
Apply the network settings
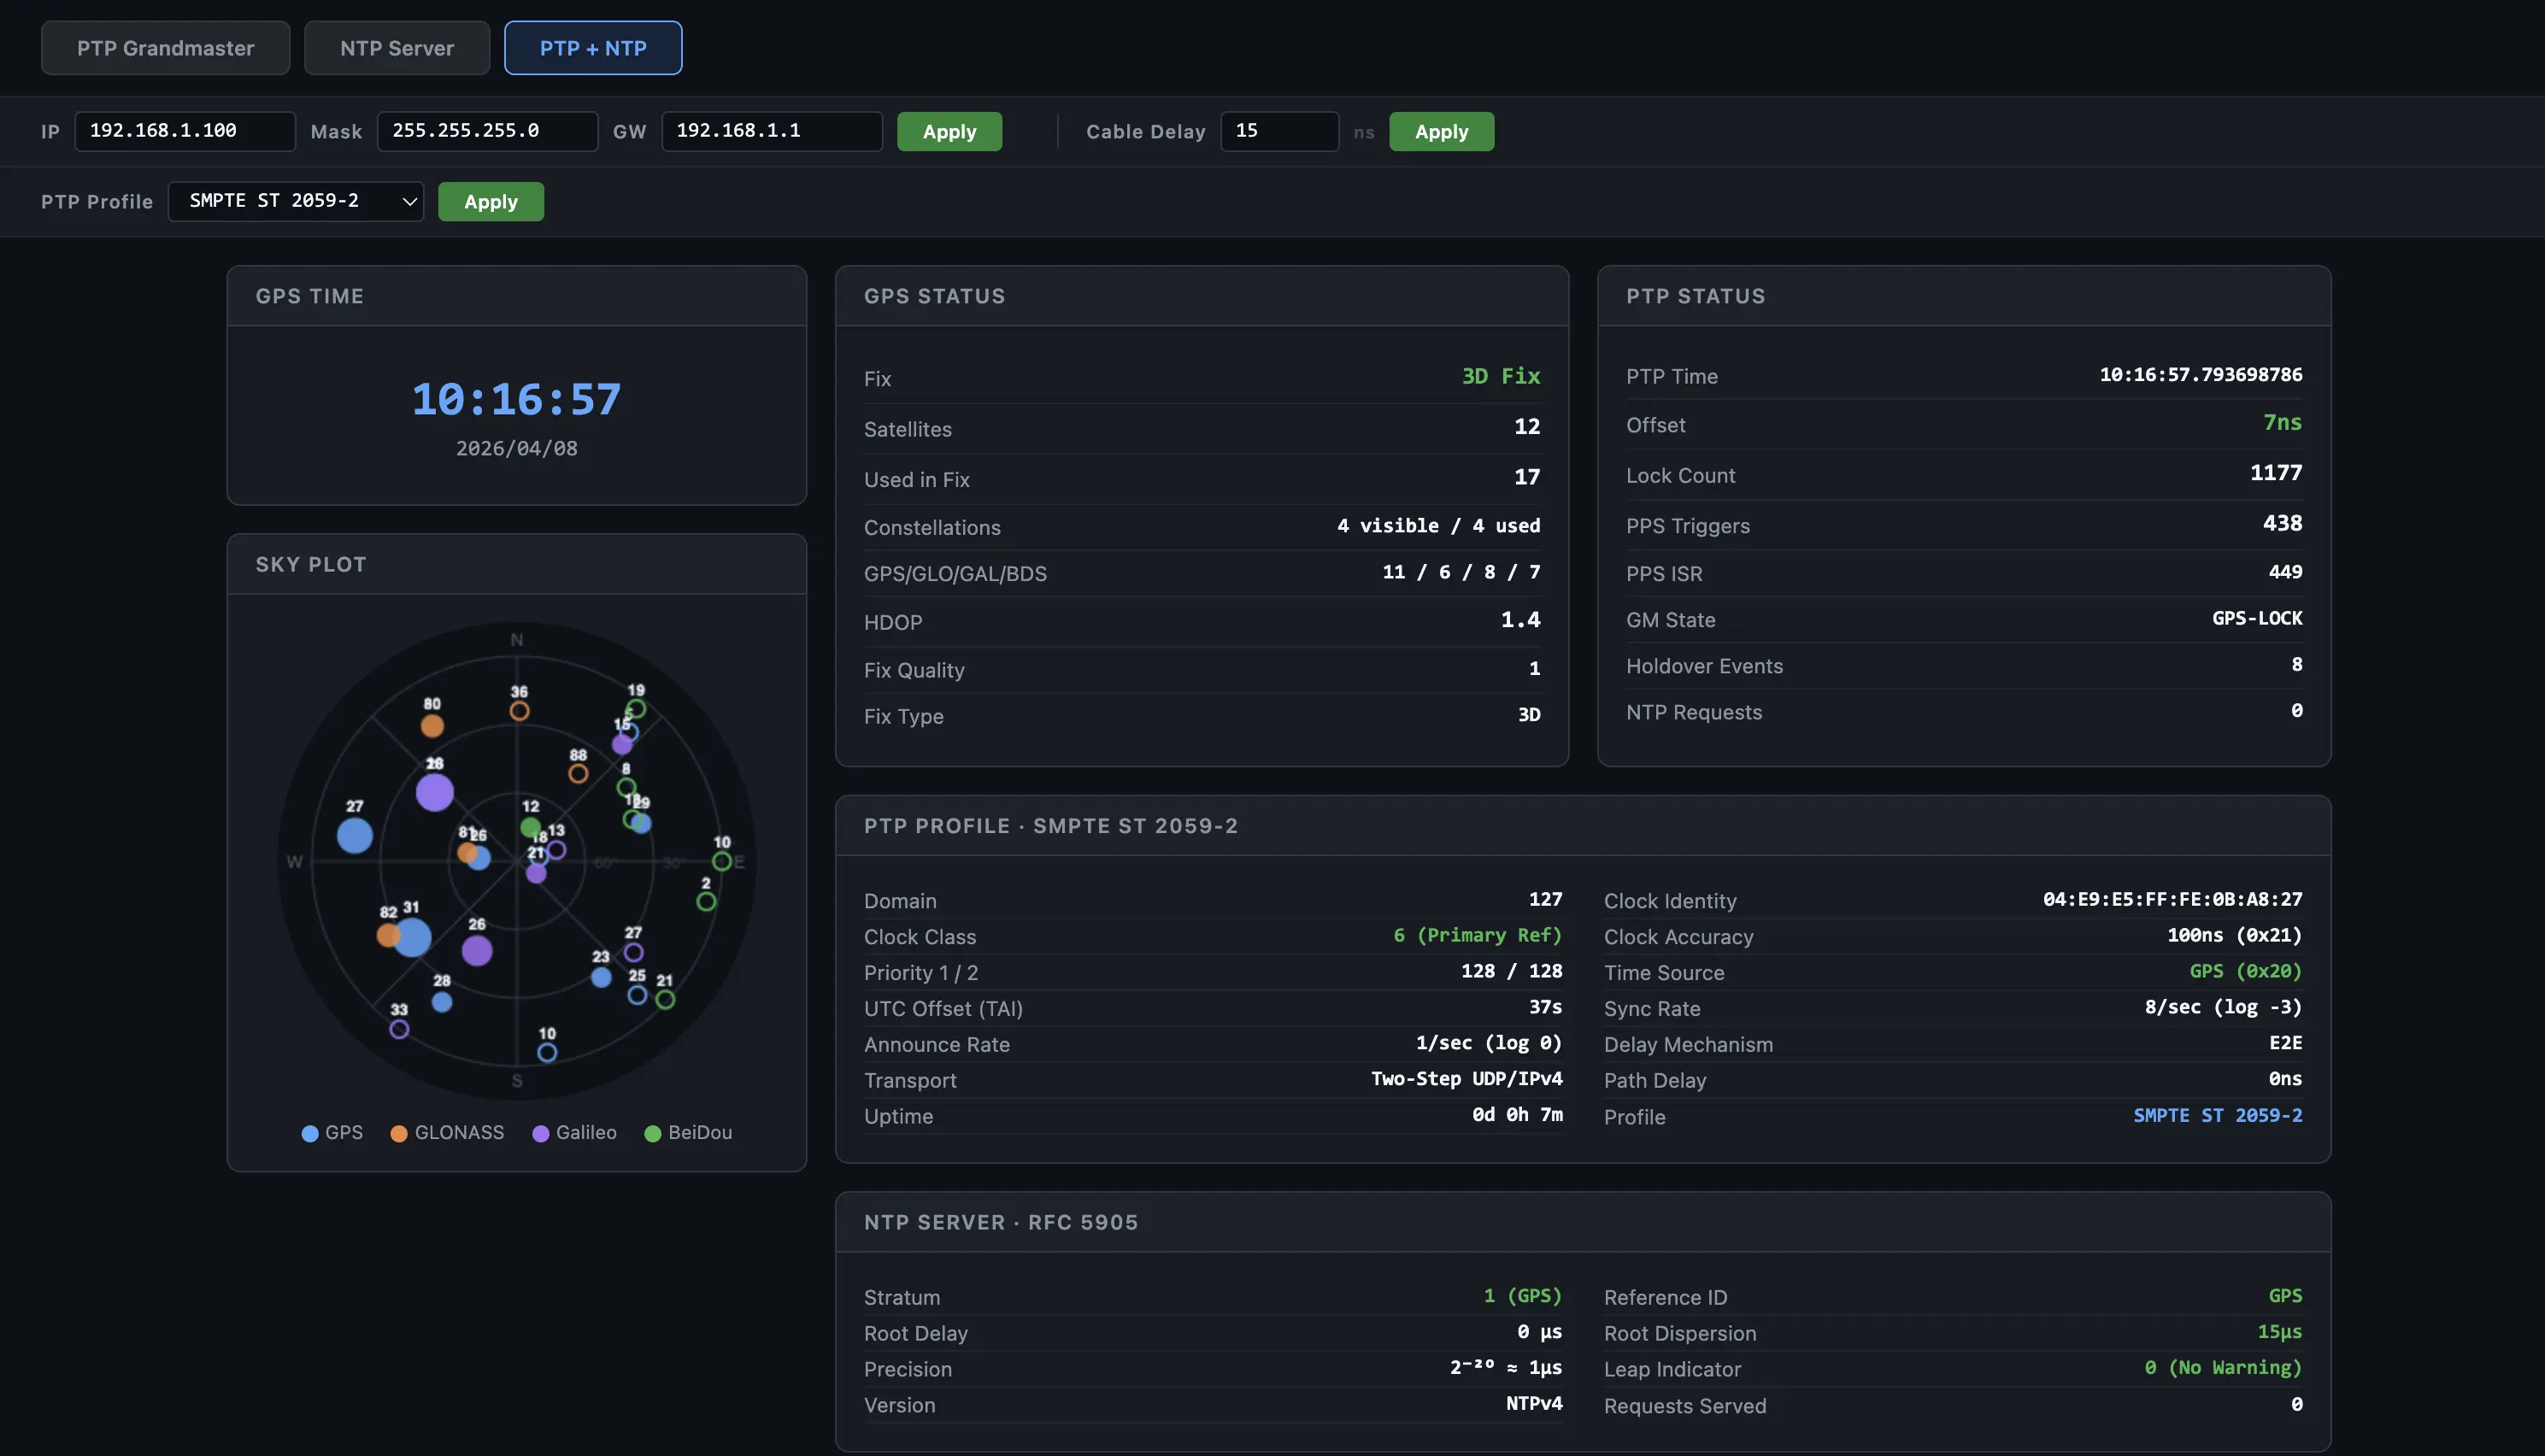click(x=948, y=131)
